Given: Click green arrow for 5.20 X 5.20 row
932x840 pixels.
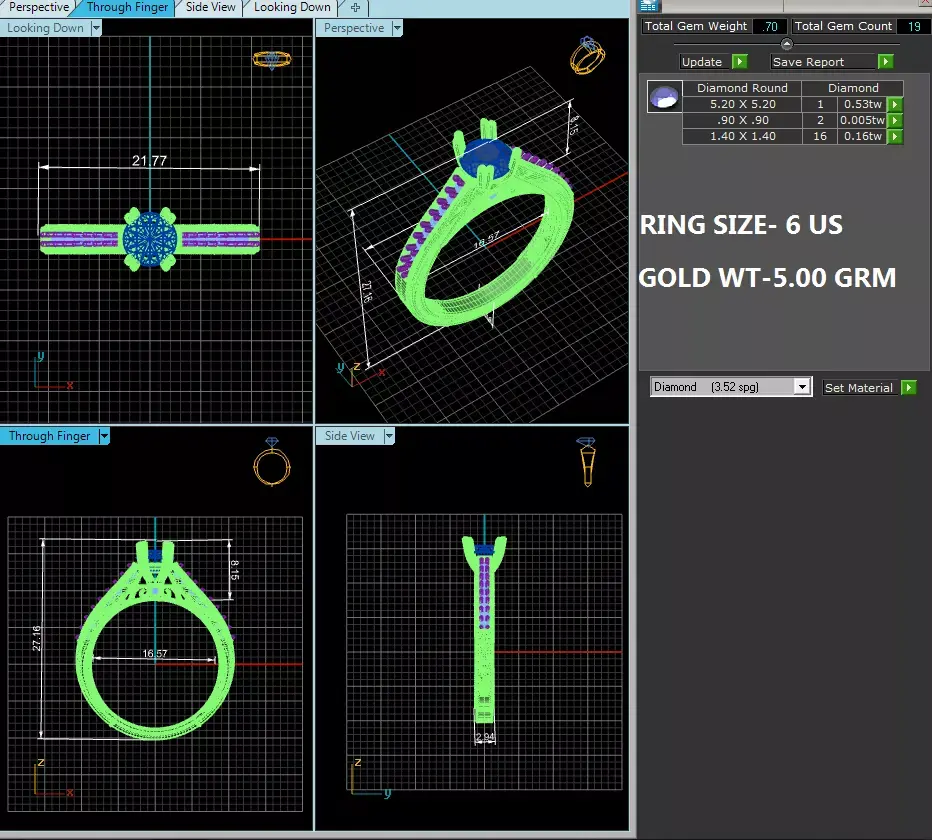Looking at the screenshot, I should [x=895, y=105].
